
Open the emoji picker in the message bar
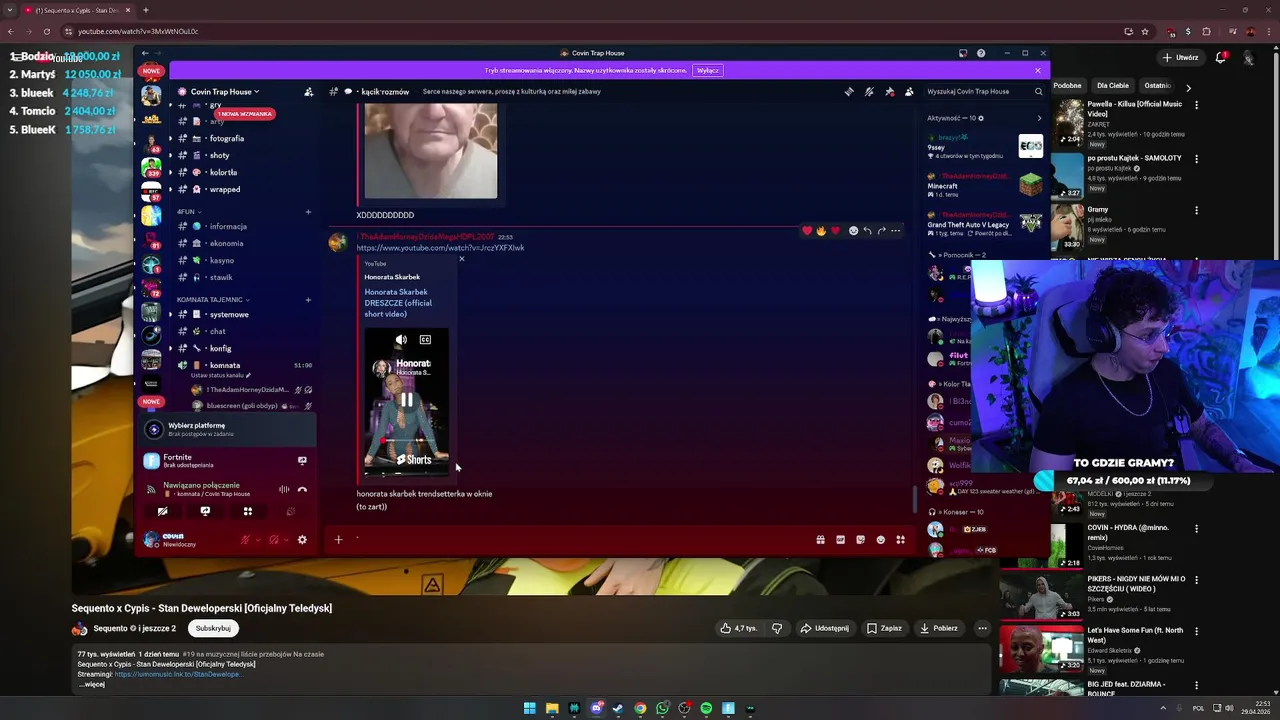880,540
